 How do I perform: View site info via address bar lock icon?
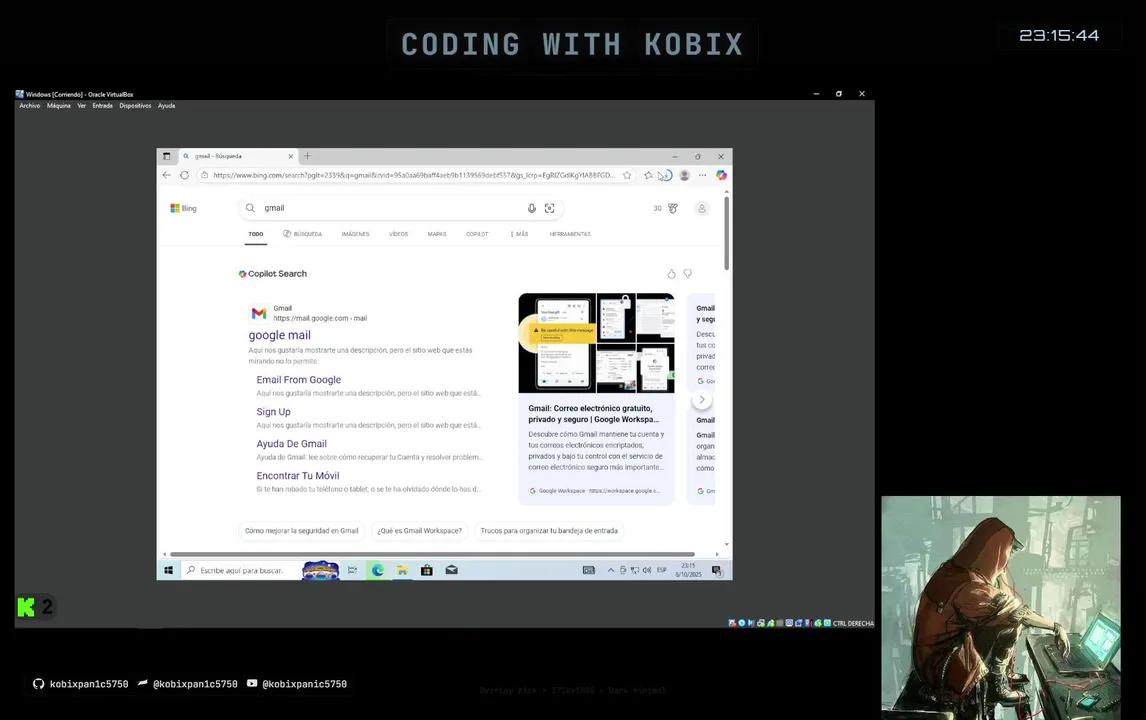coord(205,175)
